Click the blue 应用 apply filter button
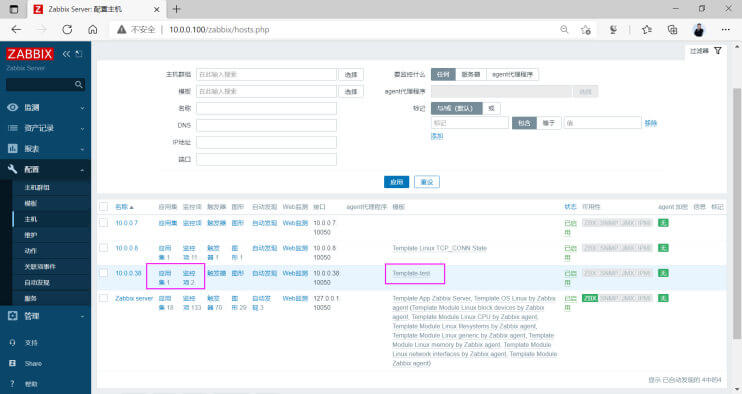The image size is (742, 394). (396, 182)
